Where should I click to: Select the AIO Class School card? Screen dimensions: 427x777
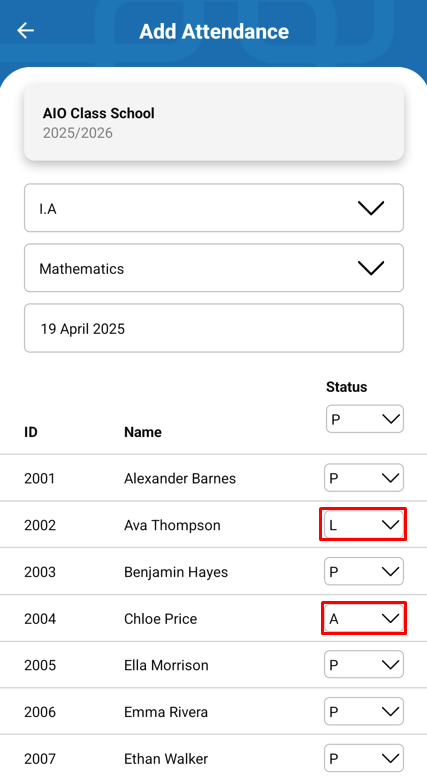point(214,122)
